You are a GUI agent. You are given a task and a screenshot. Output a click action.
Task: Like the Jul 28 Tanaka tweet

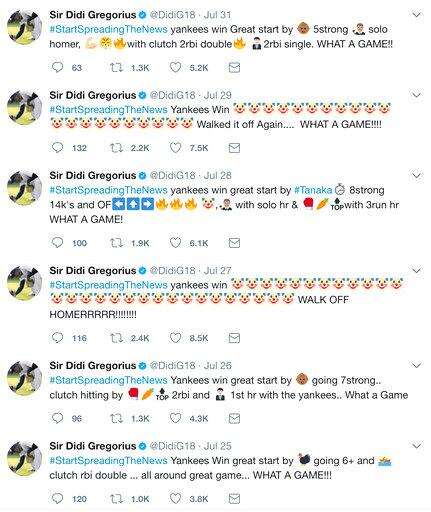[x=175, y=243]
